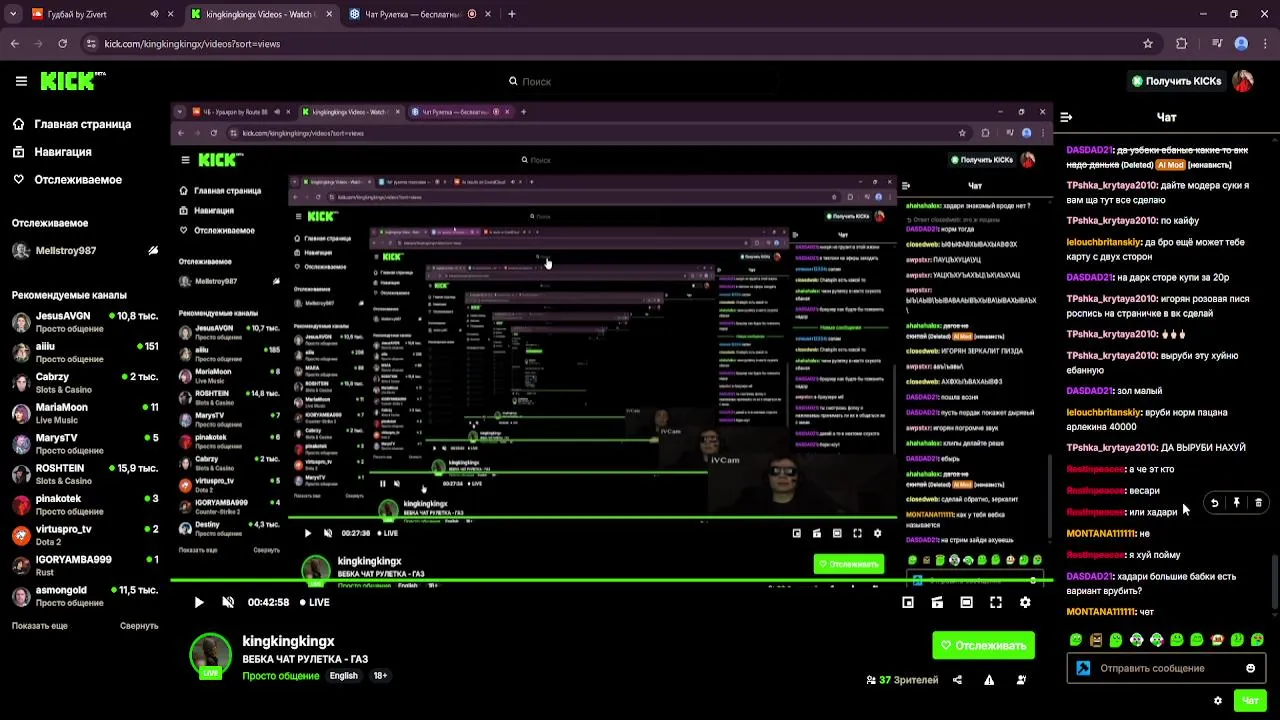This screenshot has width=1280, height=720.
Task: Click the KICK logo in header
Action: click(x=72, y=81)
